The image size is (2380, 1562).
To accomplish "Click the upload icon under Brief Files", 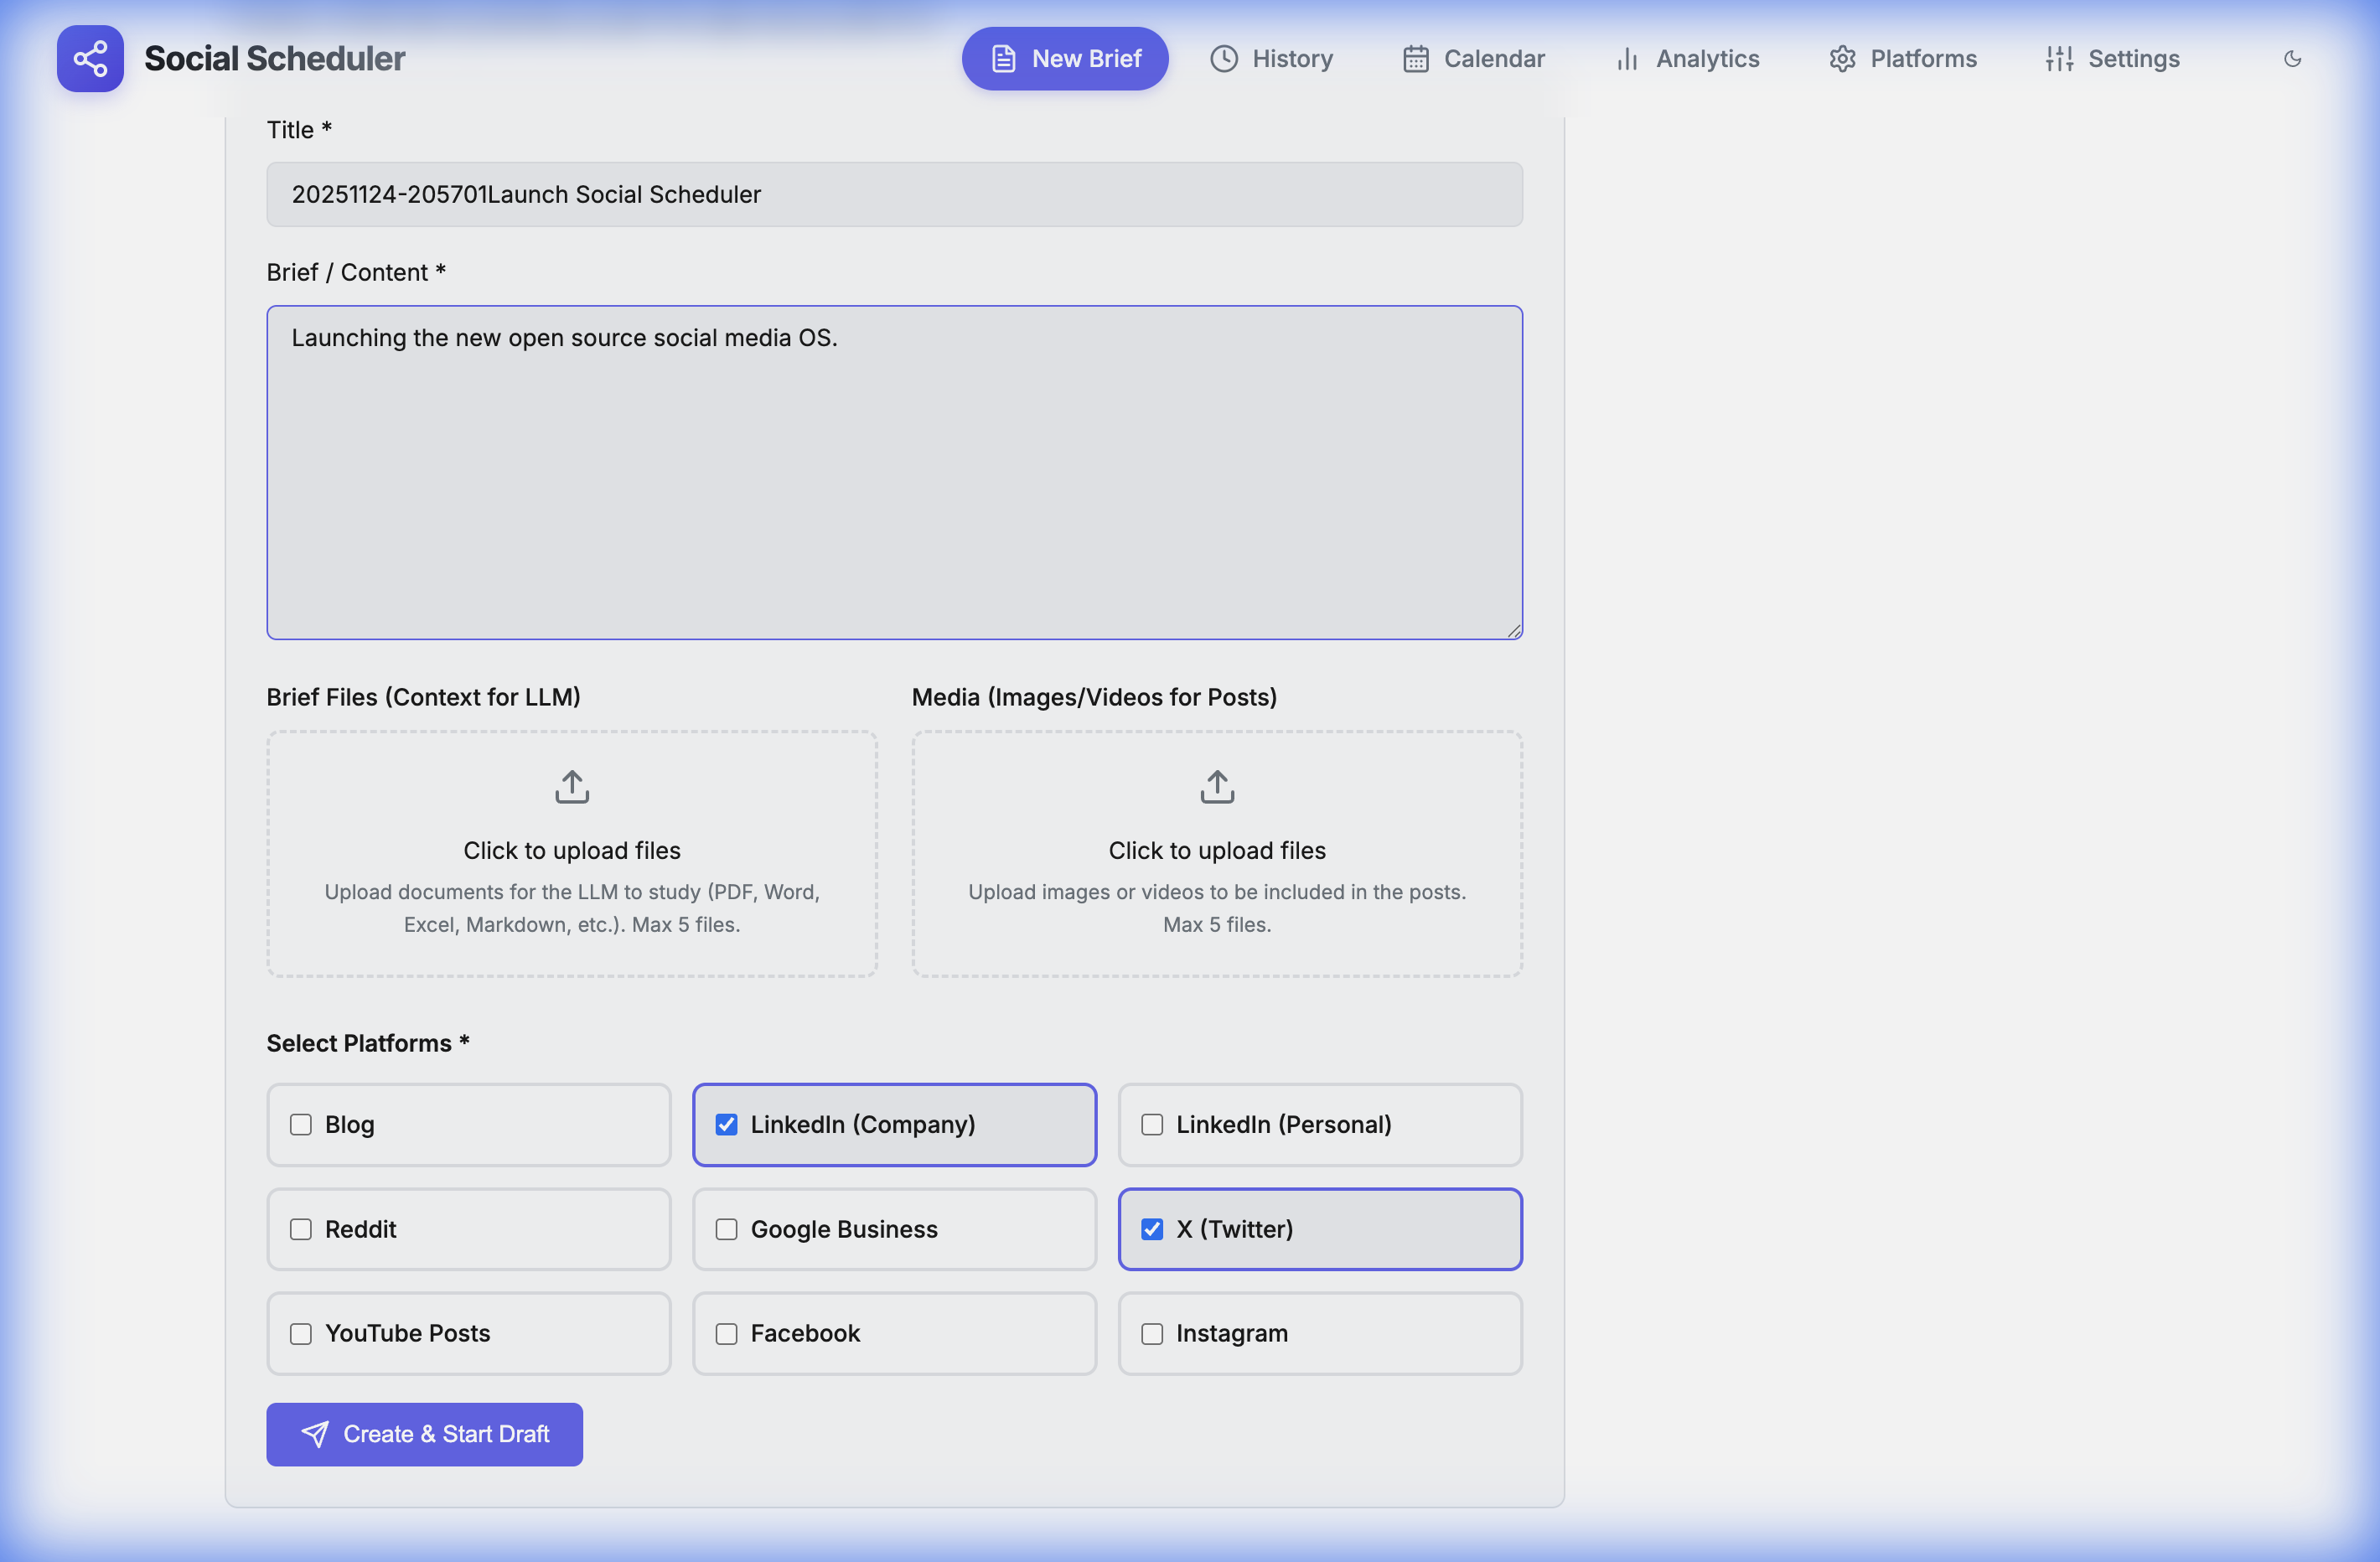I will click(571, 786).
